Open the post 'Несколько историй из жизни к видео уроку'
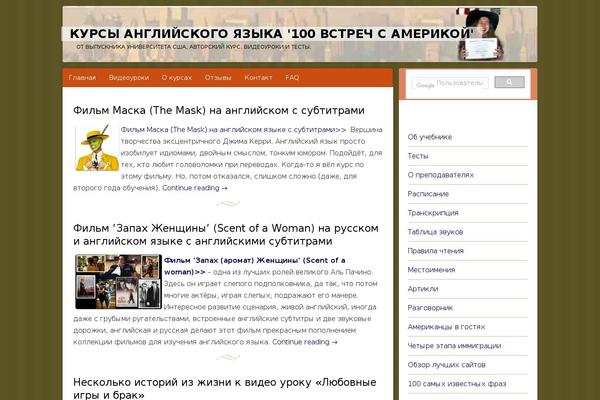The height and width of the screenshot is (400, 600). tap(225, 388)
